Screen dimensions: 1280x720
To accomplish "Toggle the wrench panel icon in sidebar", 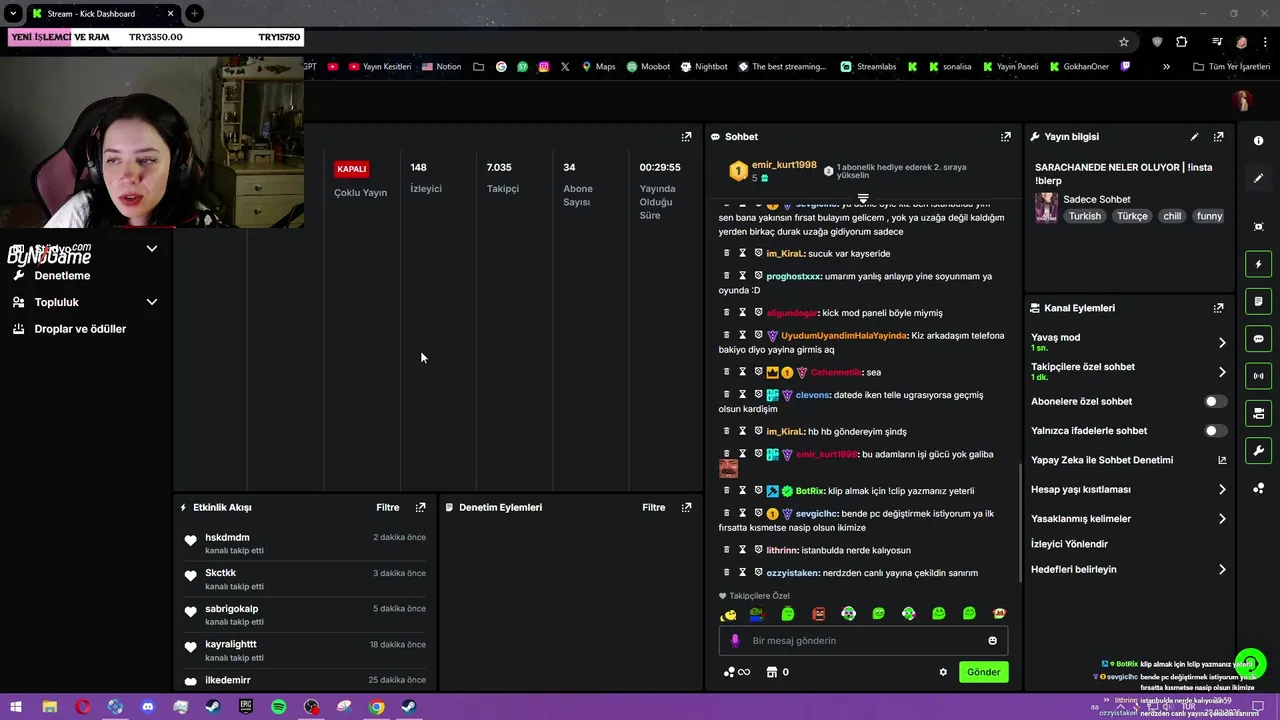I will [1258, 450].
